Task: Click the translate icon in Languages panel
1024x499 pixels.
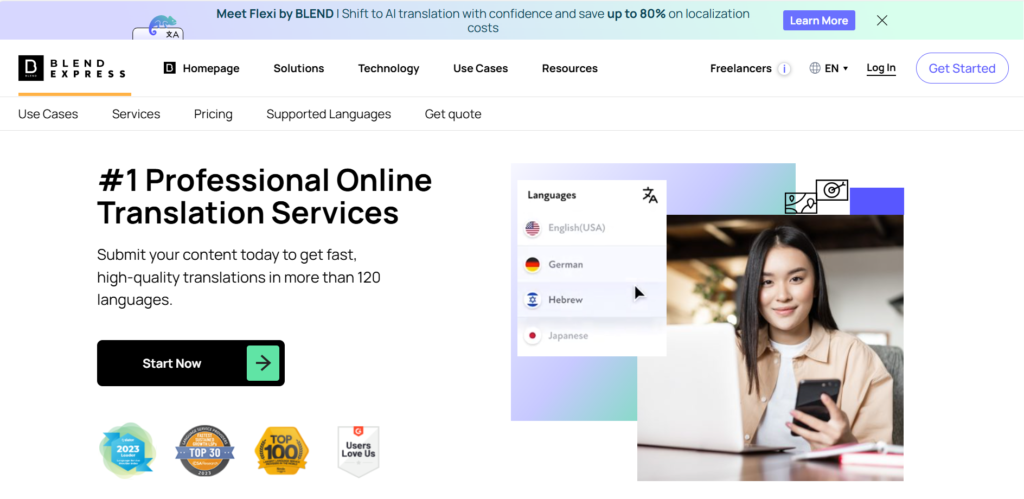Action: point(650,195)
